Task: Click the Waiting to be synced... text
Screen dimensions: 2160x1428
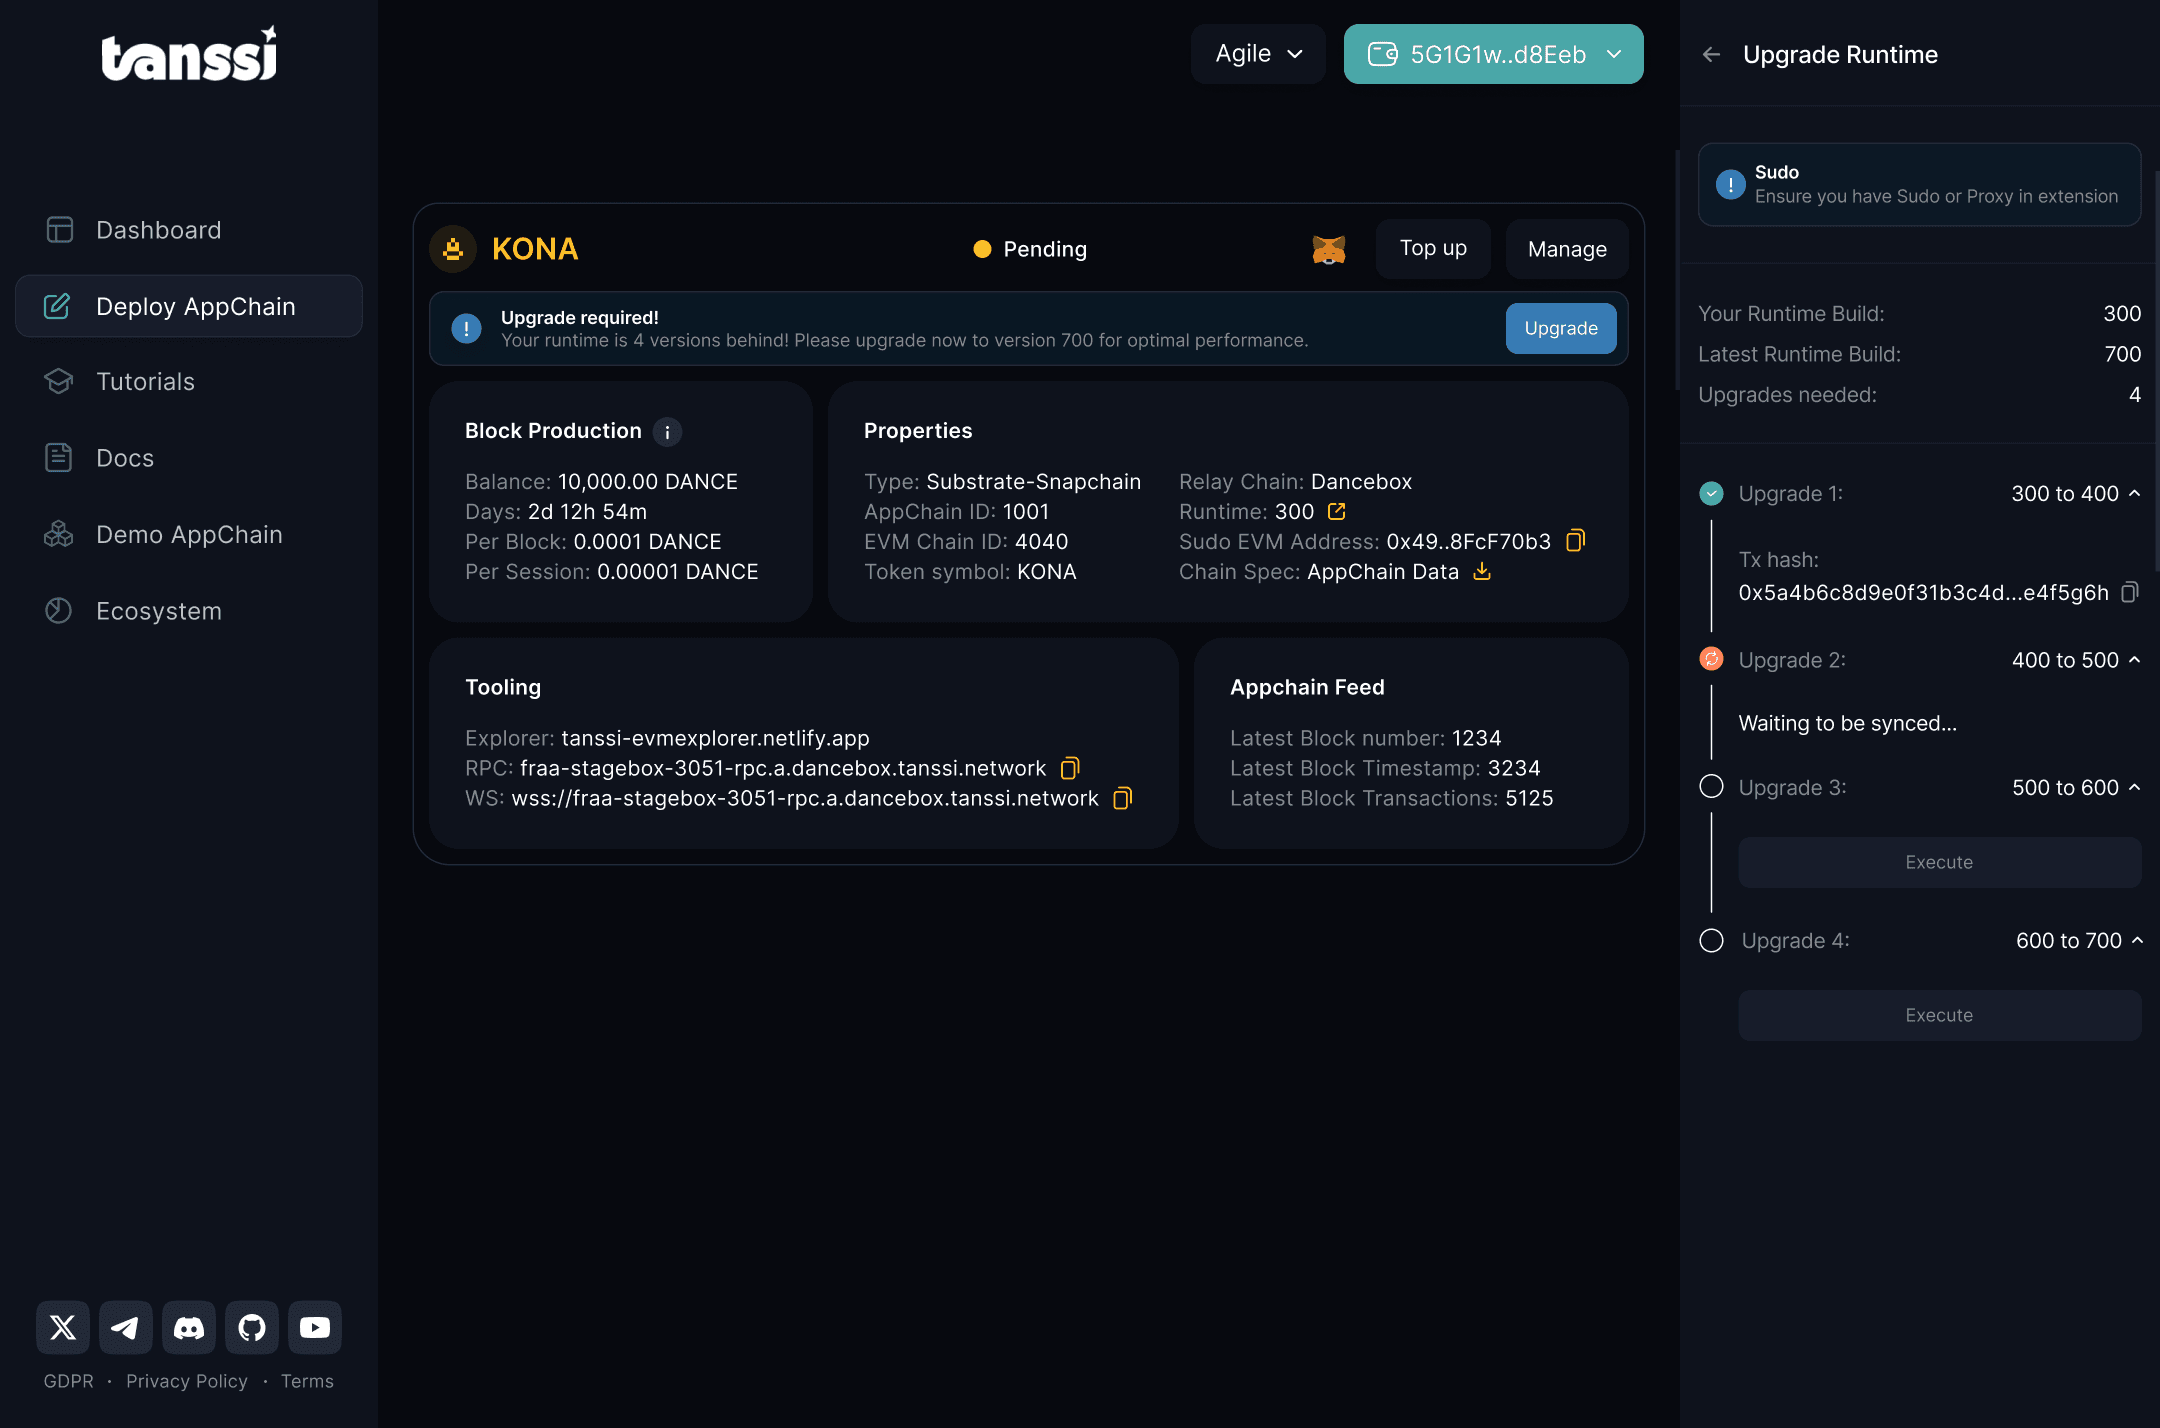Action: [1847, 723]
